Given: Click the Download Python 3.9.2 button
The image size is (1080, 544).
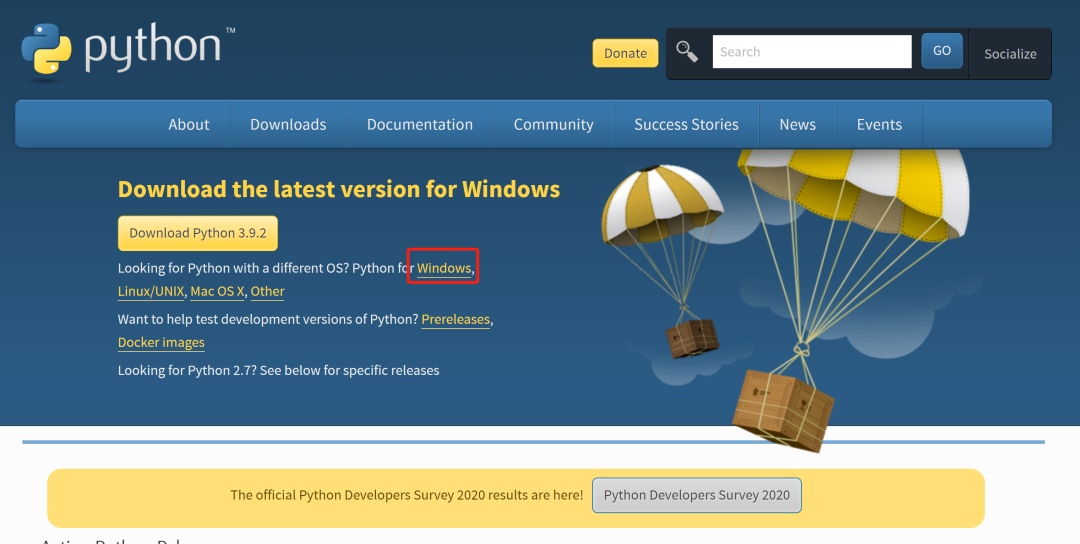Looking at the screenshot, I should pos(198,233).
